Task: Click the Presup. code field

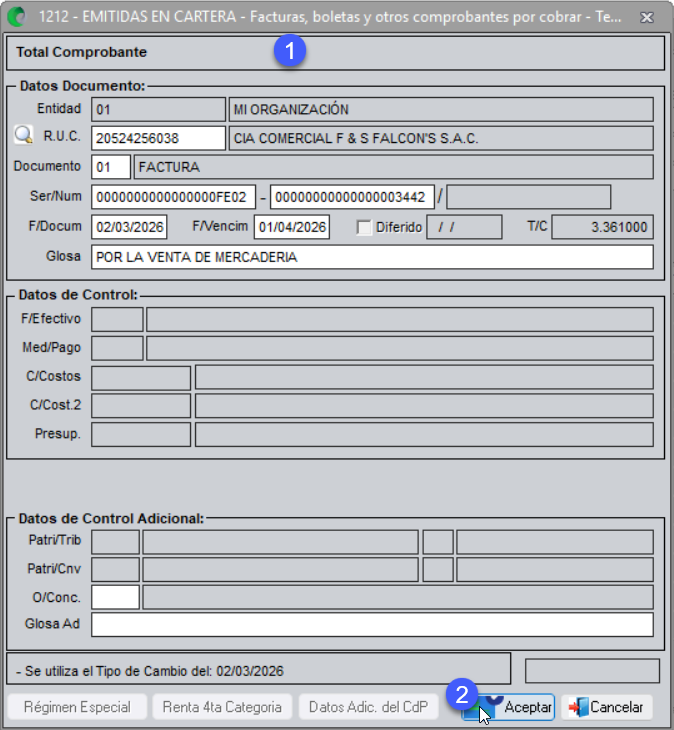Action: tap(141, 434)
